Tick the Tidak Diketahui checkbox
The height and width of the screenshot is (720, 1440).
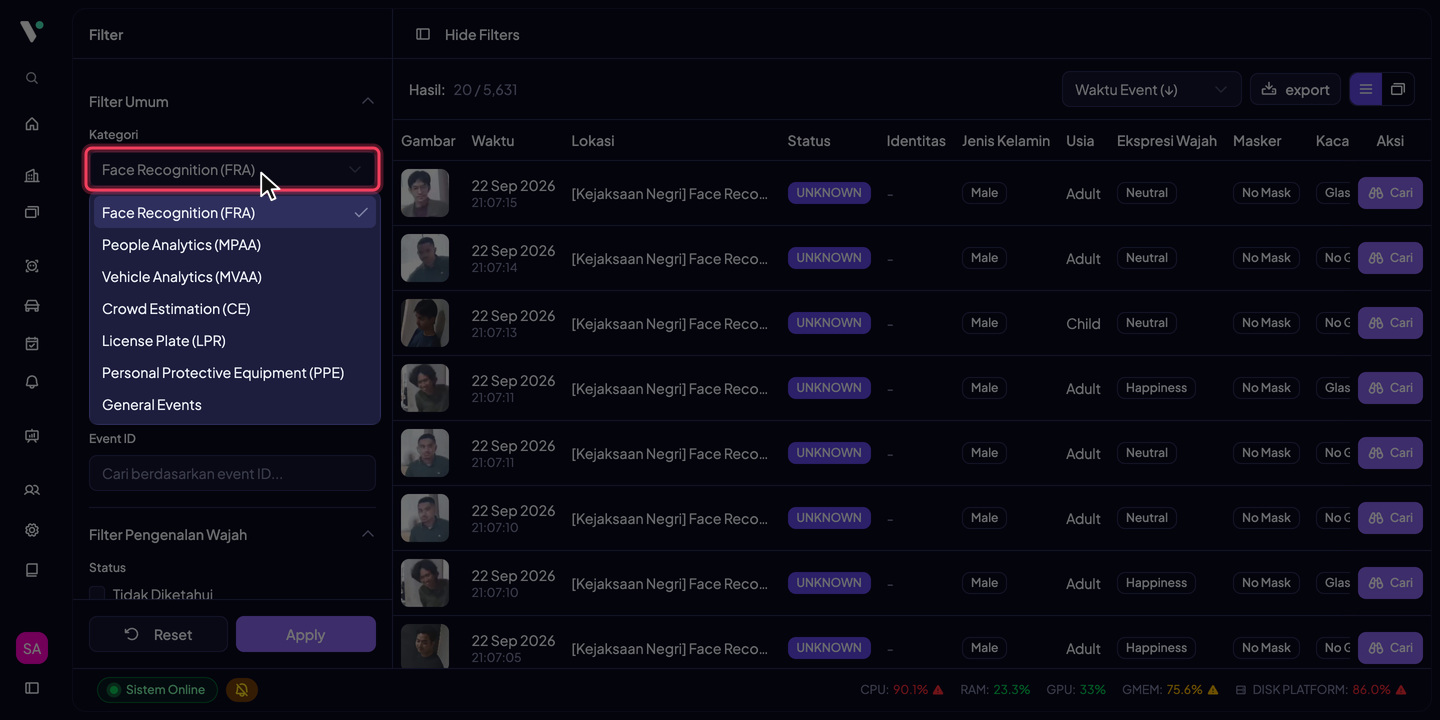(97, 595)
